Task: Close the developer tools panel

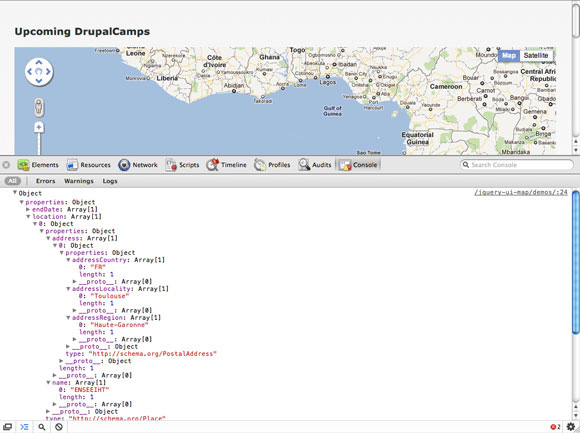Action: [6, 165]
